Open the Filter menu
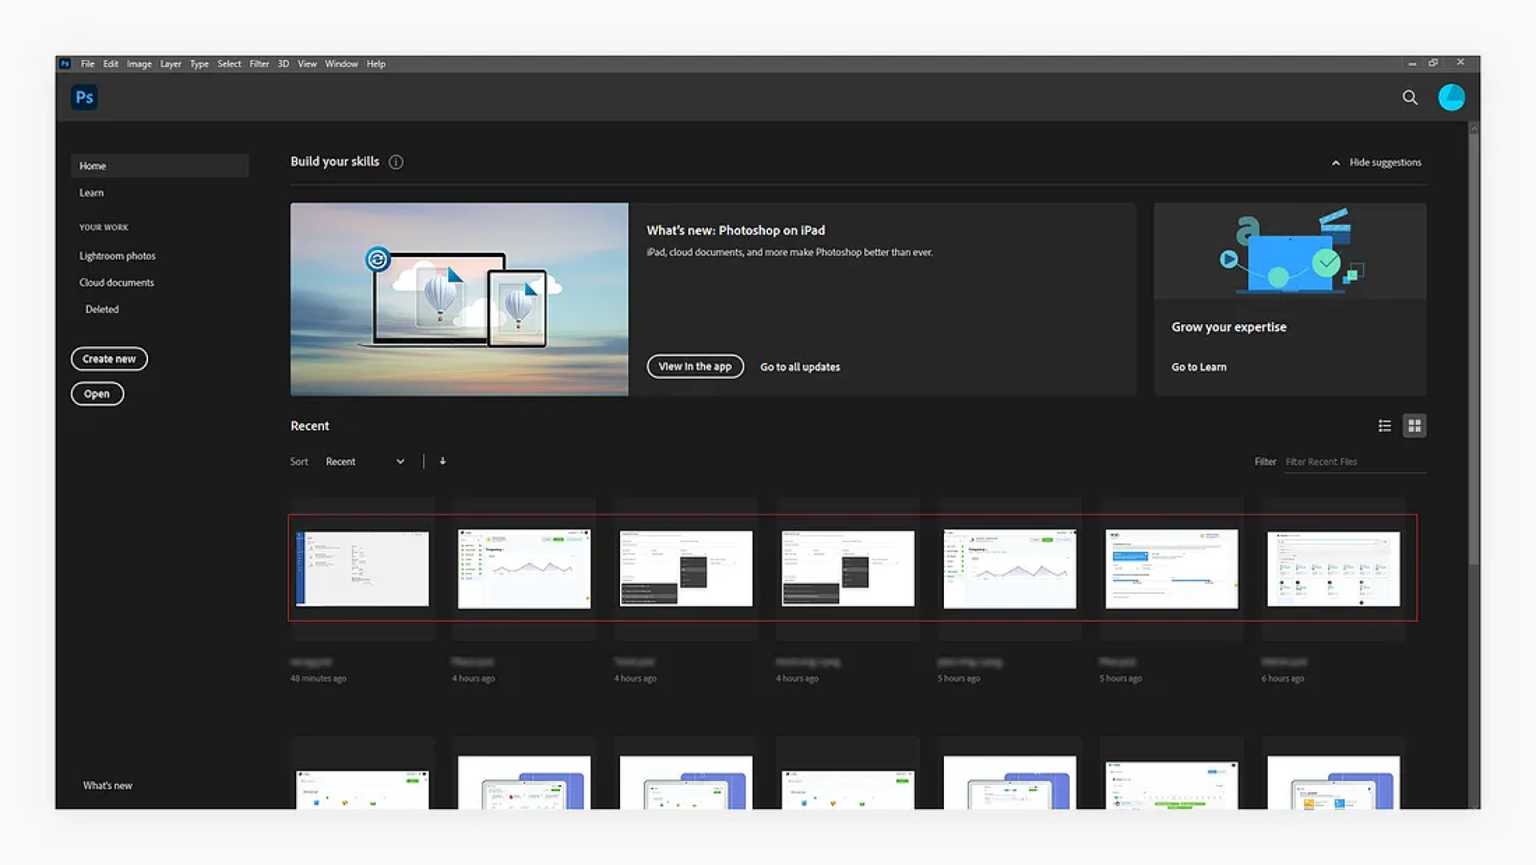This screenshot has width=1536, height=865. pyautogui.click(x=259, y=64)
